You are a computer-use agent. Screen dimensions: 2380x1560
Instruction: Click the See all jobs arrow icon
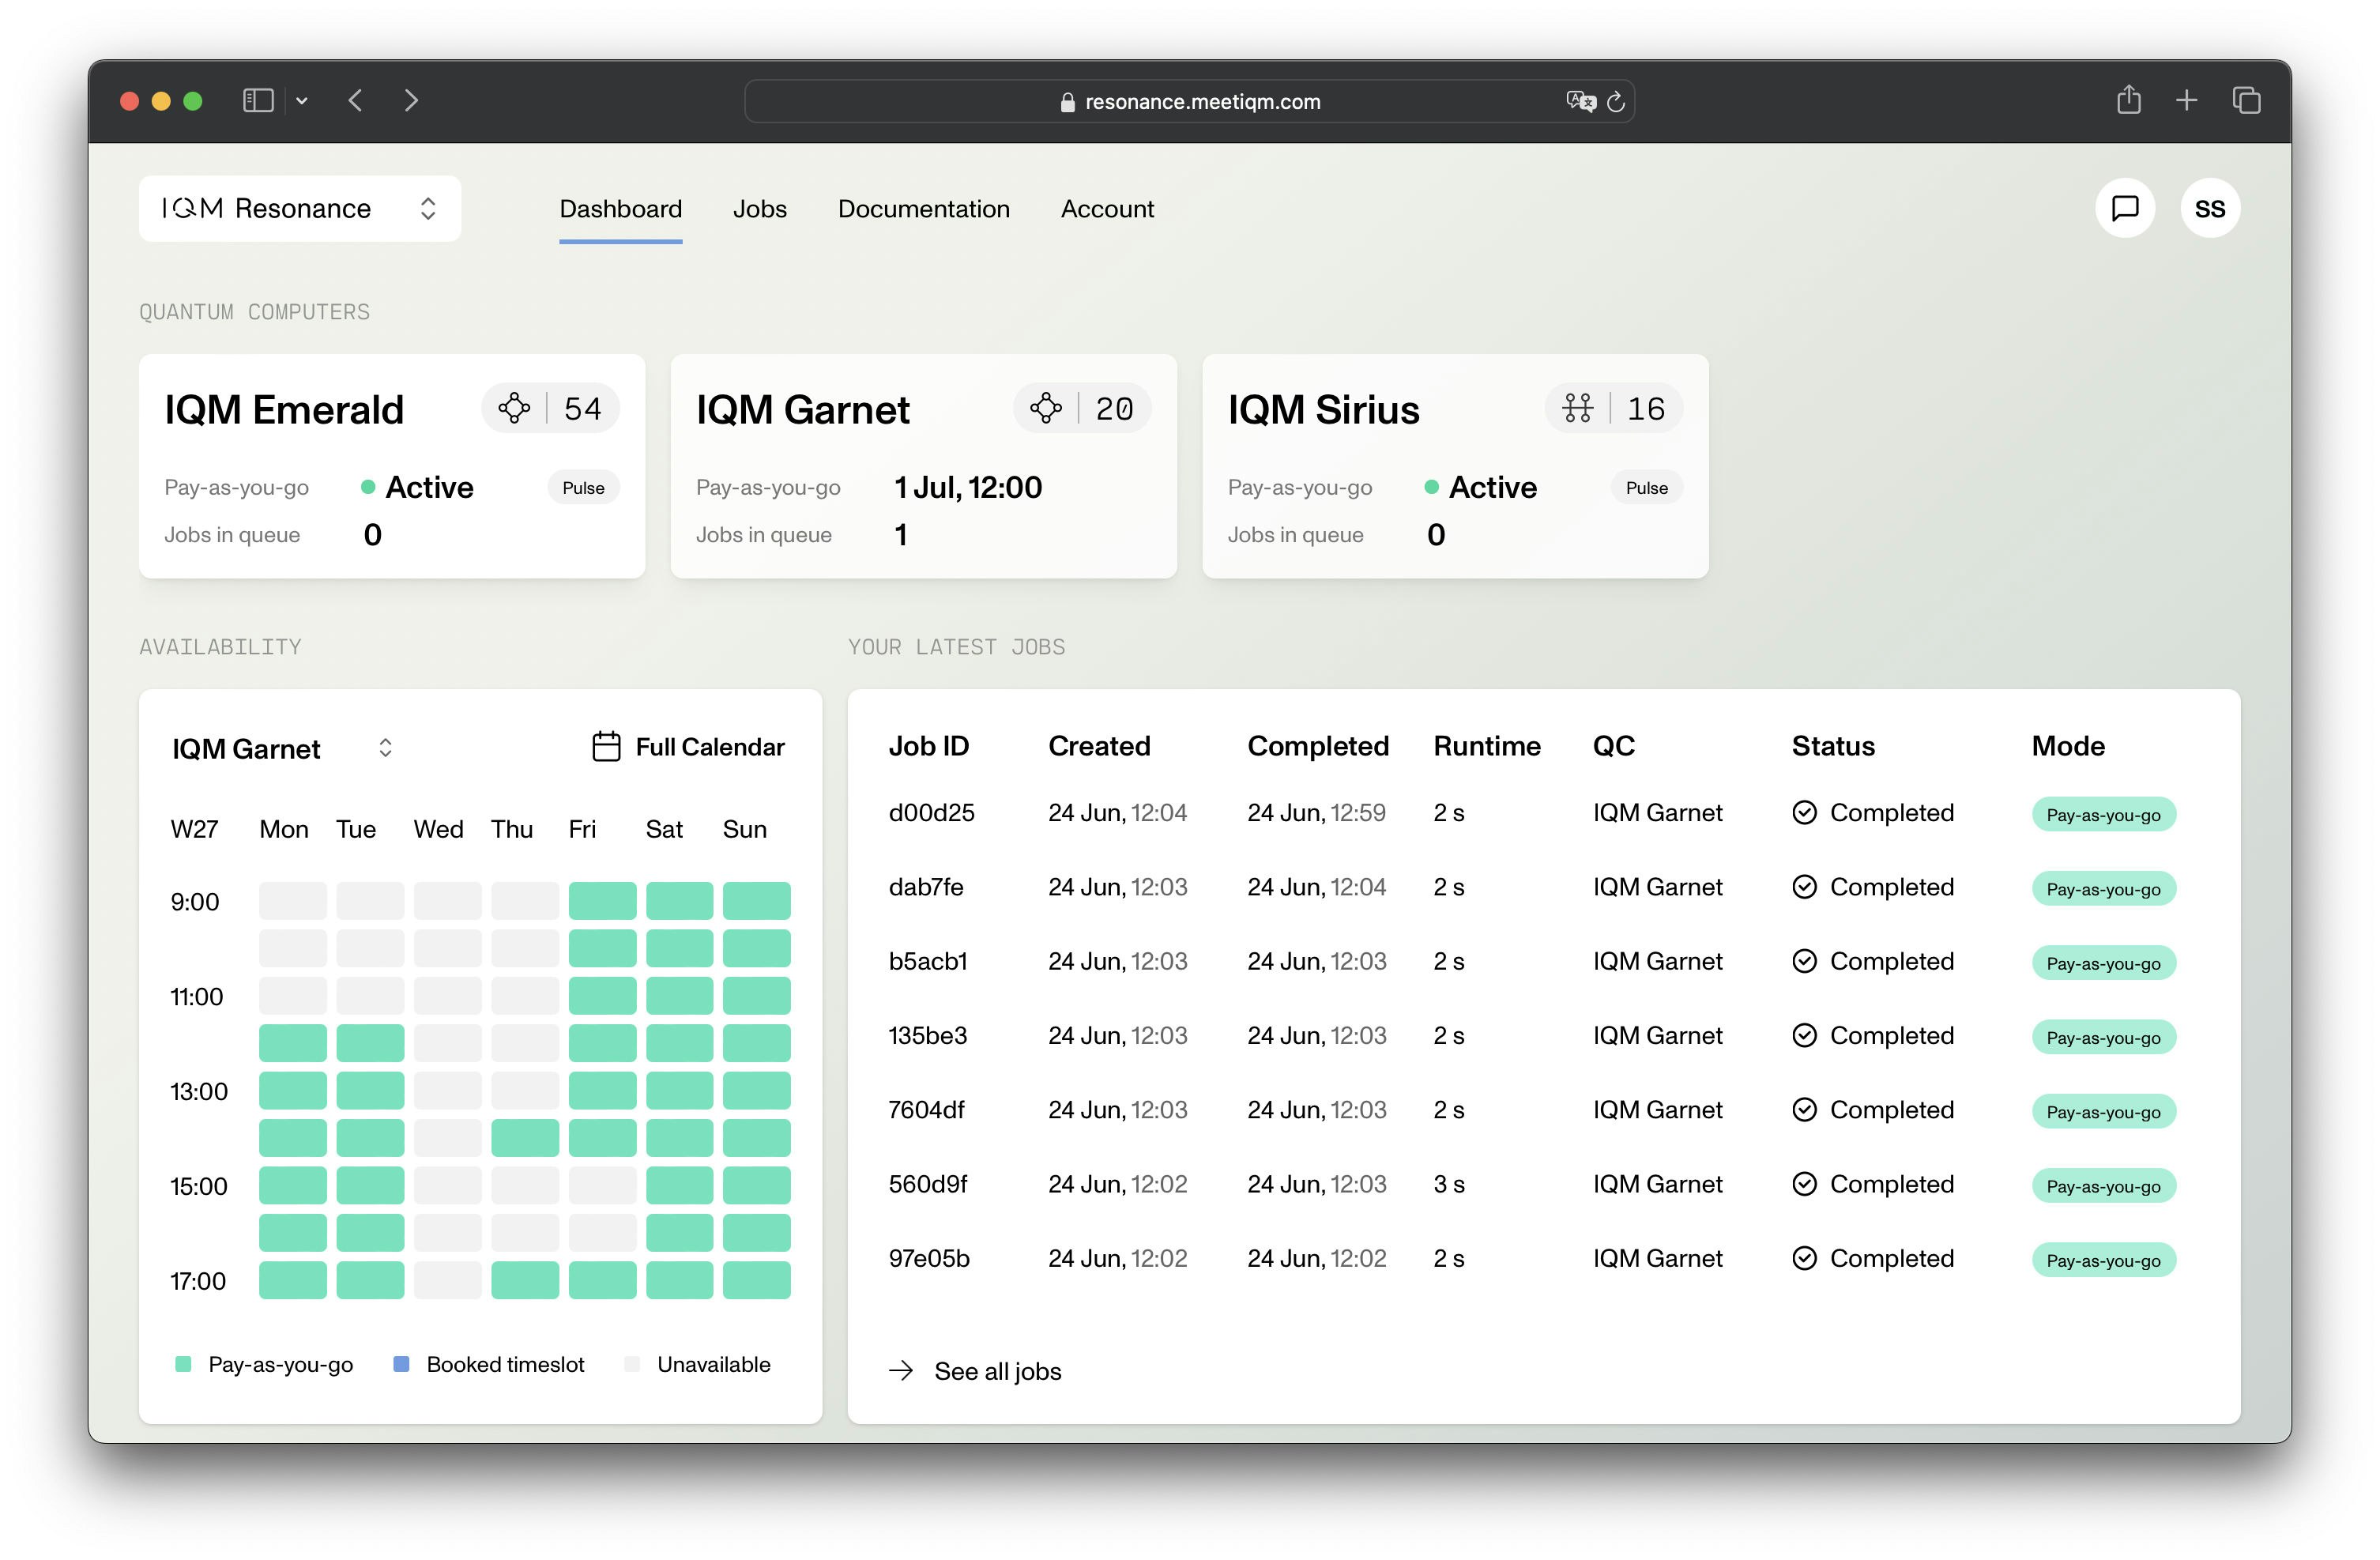(x=901, y=1371)
